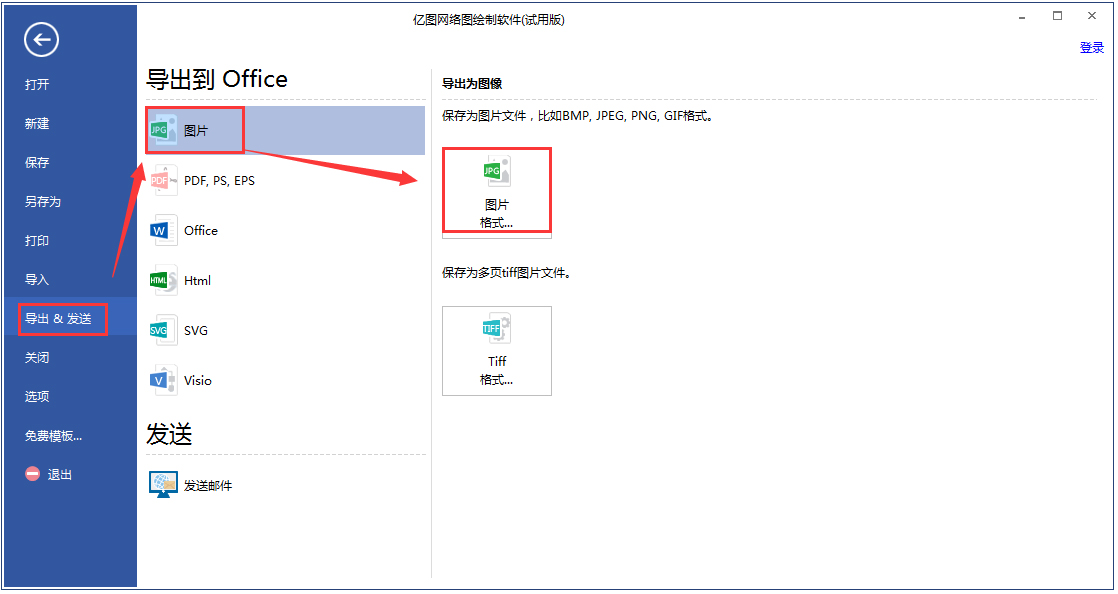Image resolution: width=1118 pixels, height=594 pixels.
Task: Click the 图片 格式 export card
Action: [497, 190]
